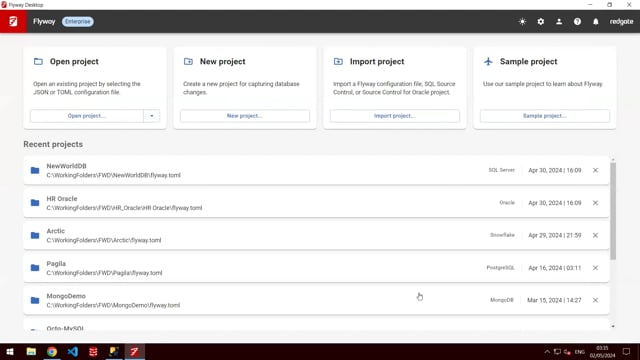Open the settings gear in header
This screenshot has width=640, height=360.
point(540,22)
